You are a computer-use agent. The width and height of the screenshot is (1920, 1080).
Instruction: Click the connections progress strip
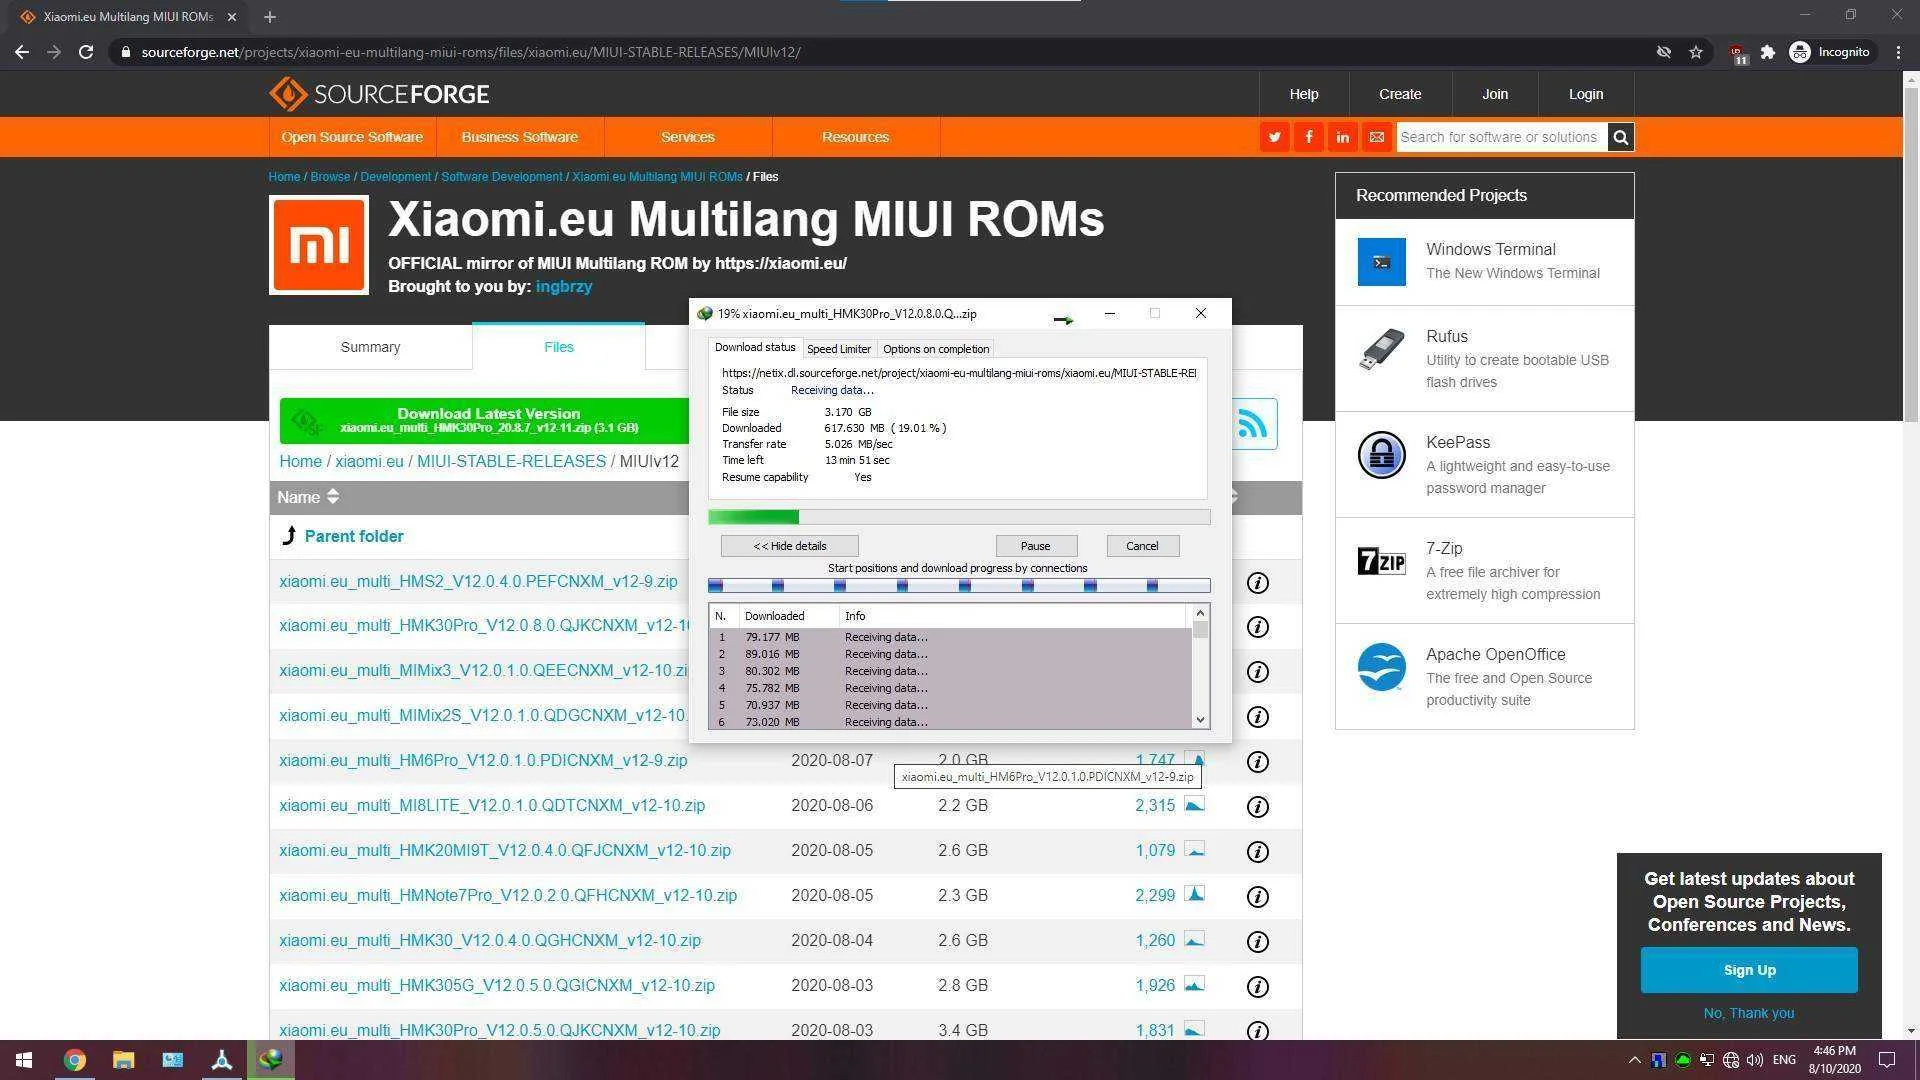pos(959,585)
